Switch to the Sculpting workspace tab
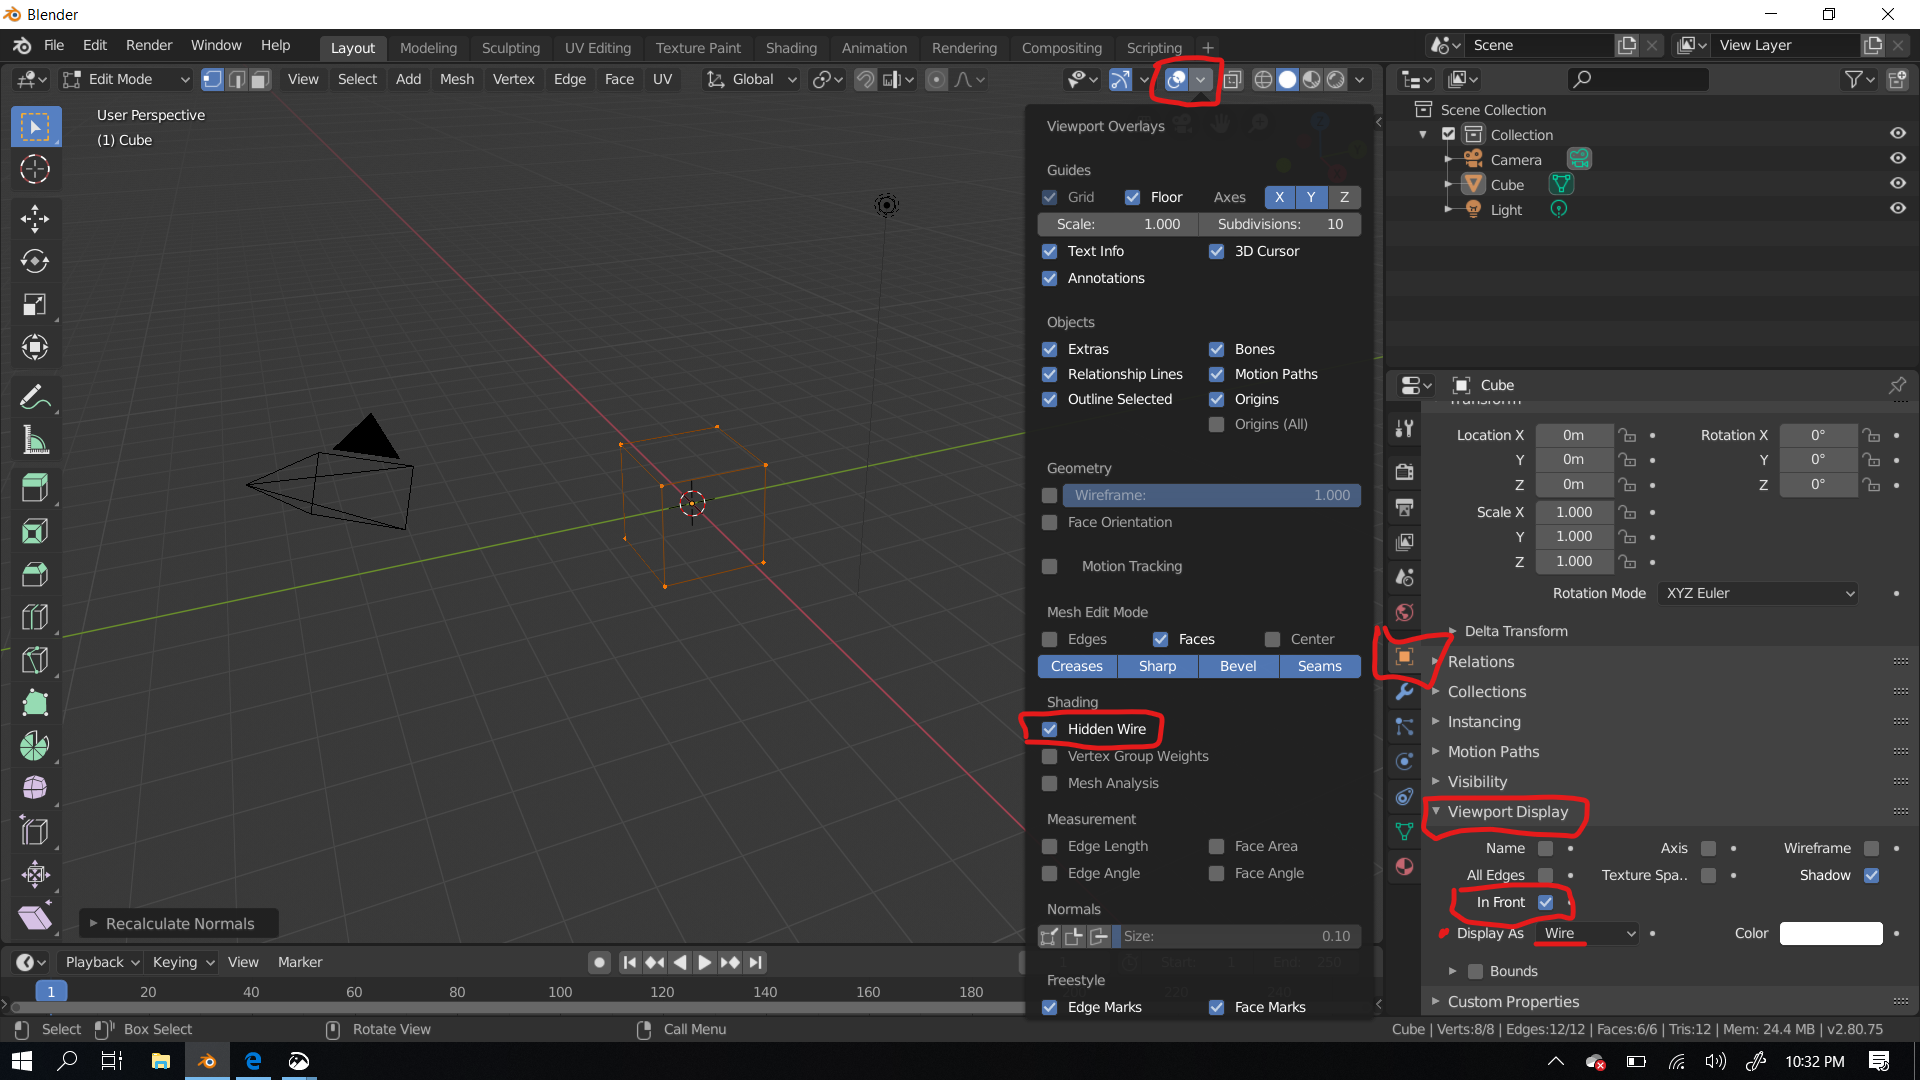 click(x=510, y=48)
